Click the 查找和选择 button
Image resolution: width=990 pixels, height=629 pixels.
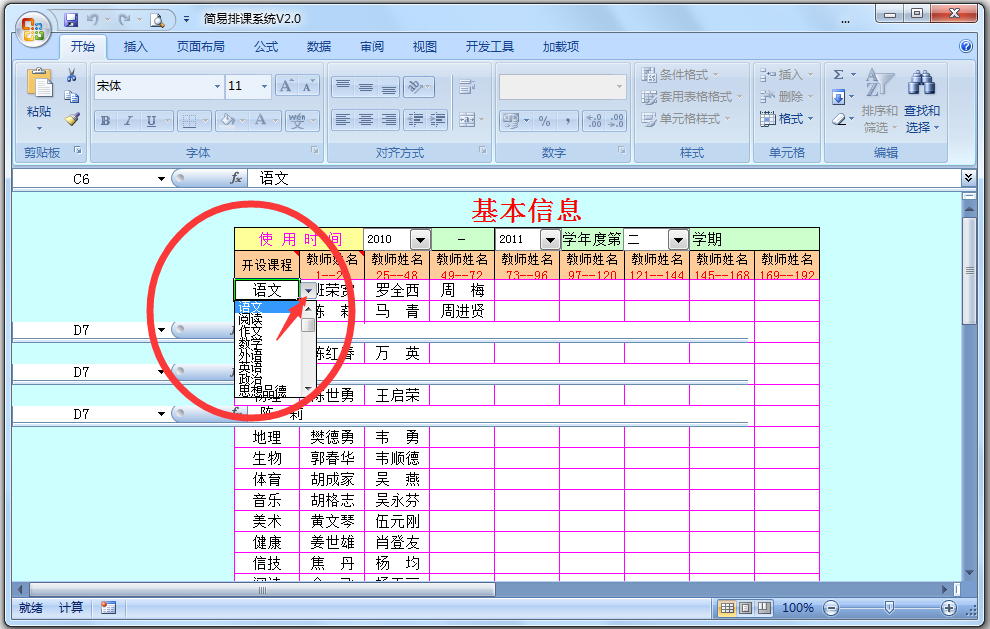921,110
